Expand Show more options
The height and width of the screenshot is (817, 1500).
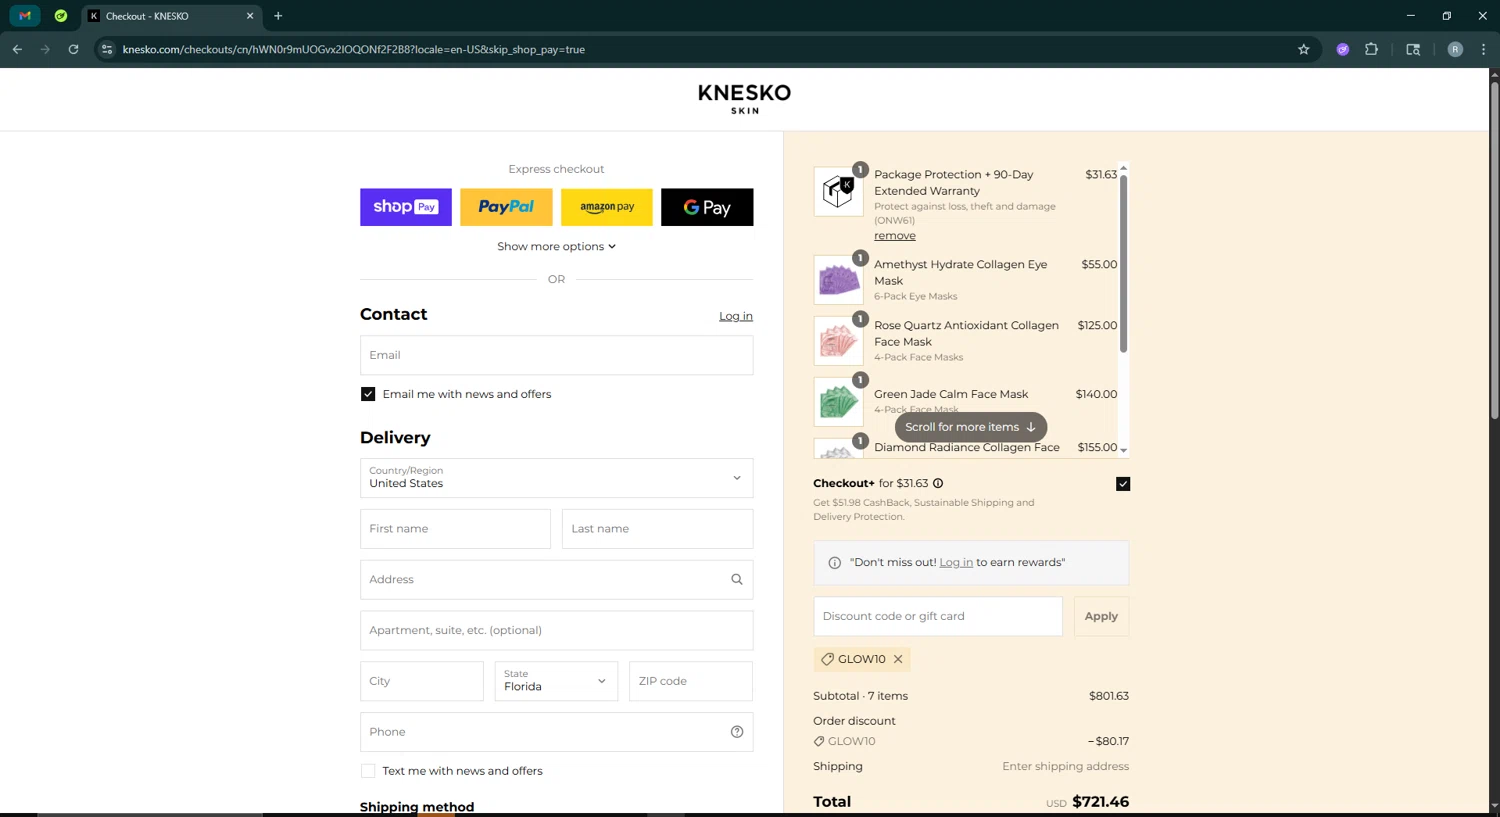click(x=556, y=246)
